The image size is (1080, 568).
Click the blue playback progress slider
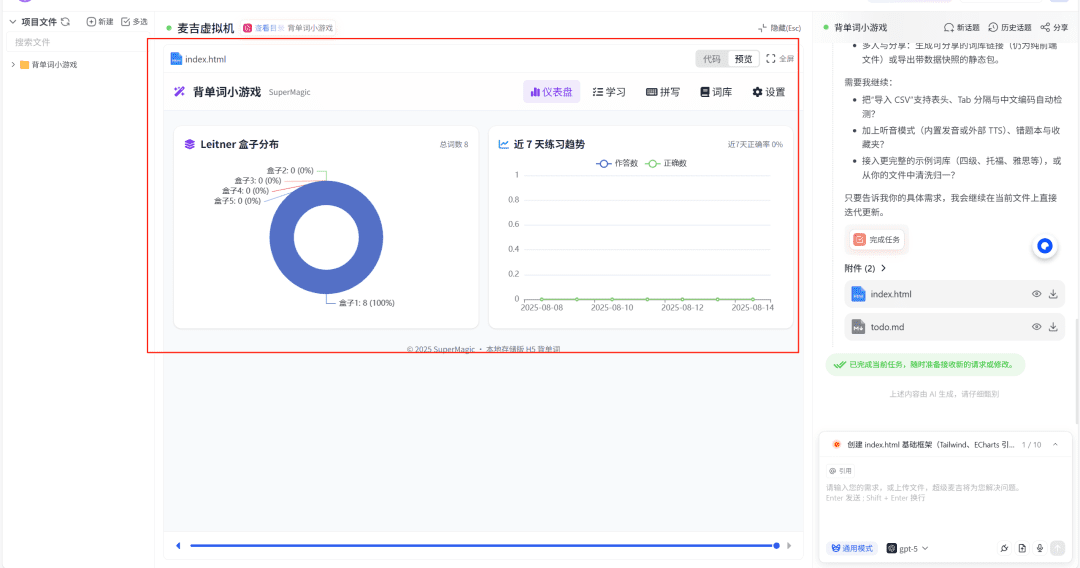[x=480, y=546]
